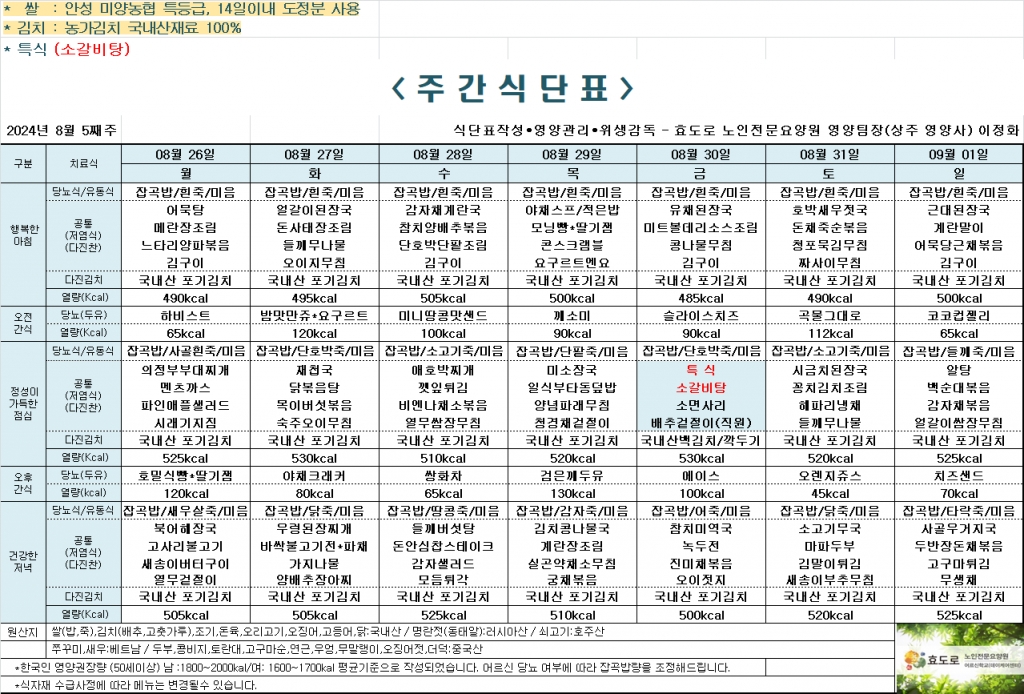Select the 하비스트 morning snack cell

tap(185, 315)
